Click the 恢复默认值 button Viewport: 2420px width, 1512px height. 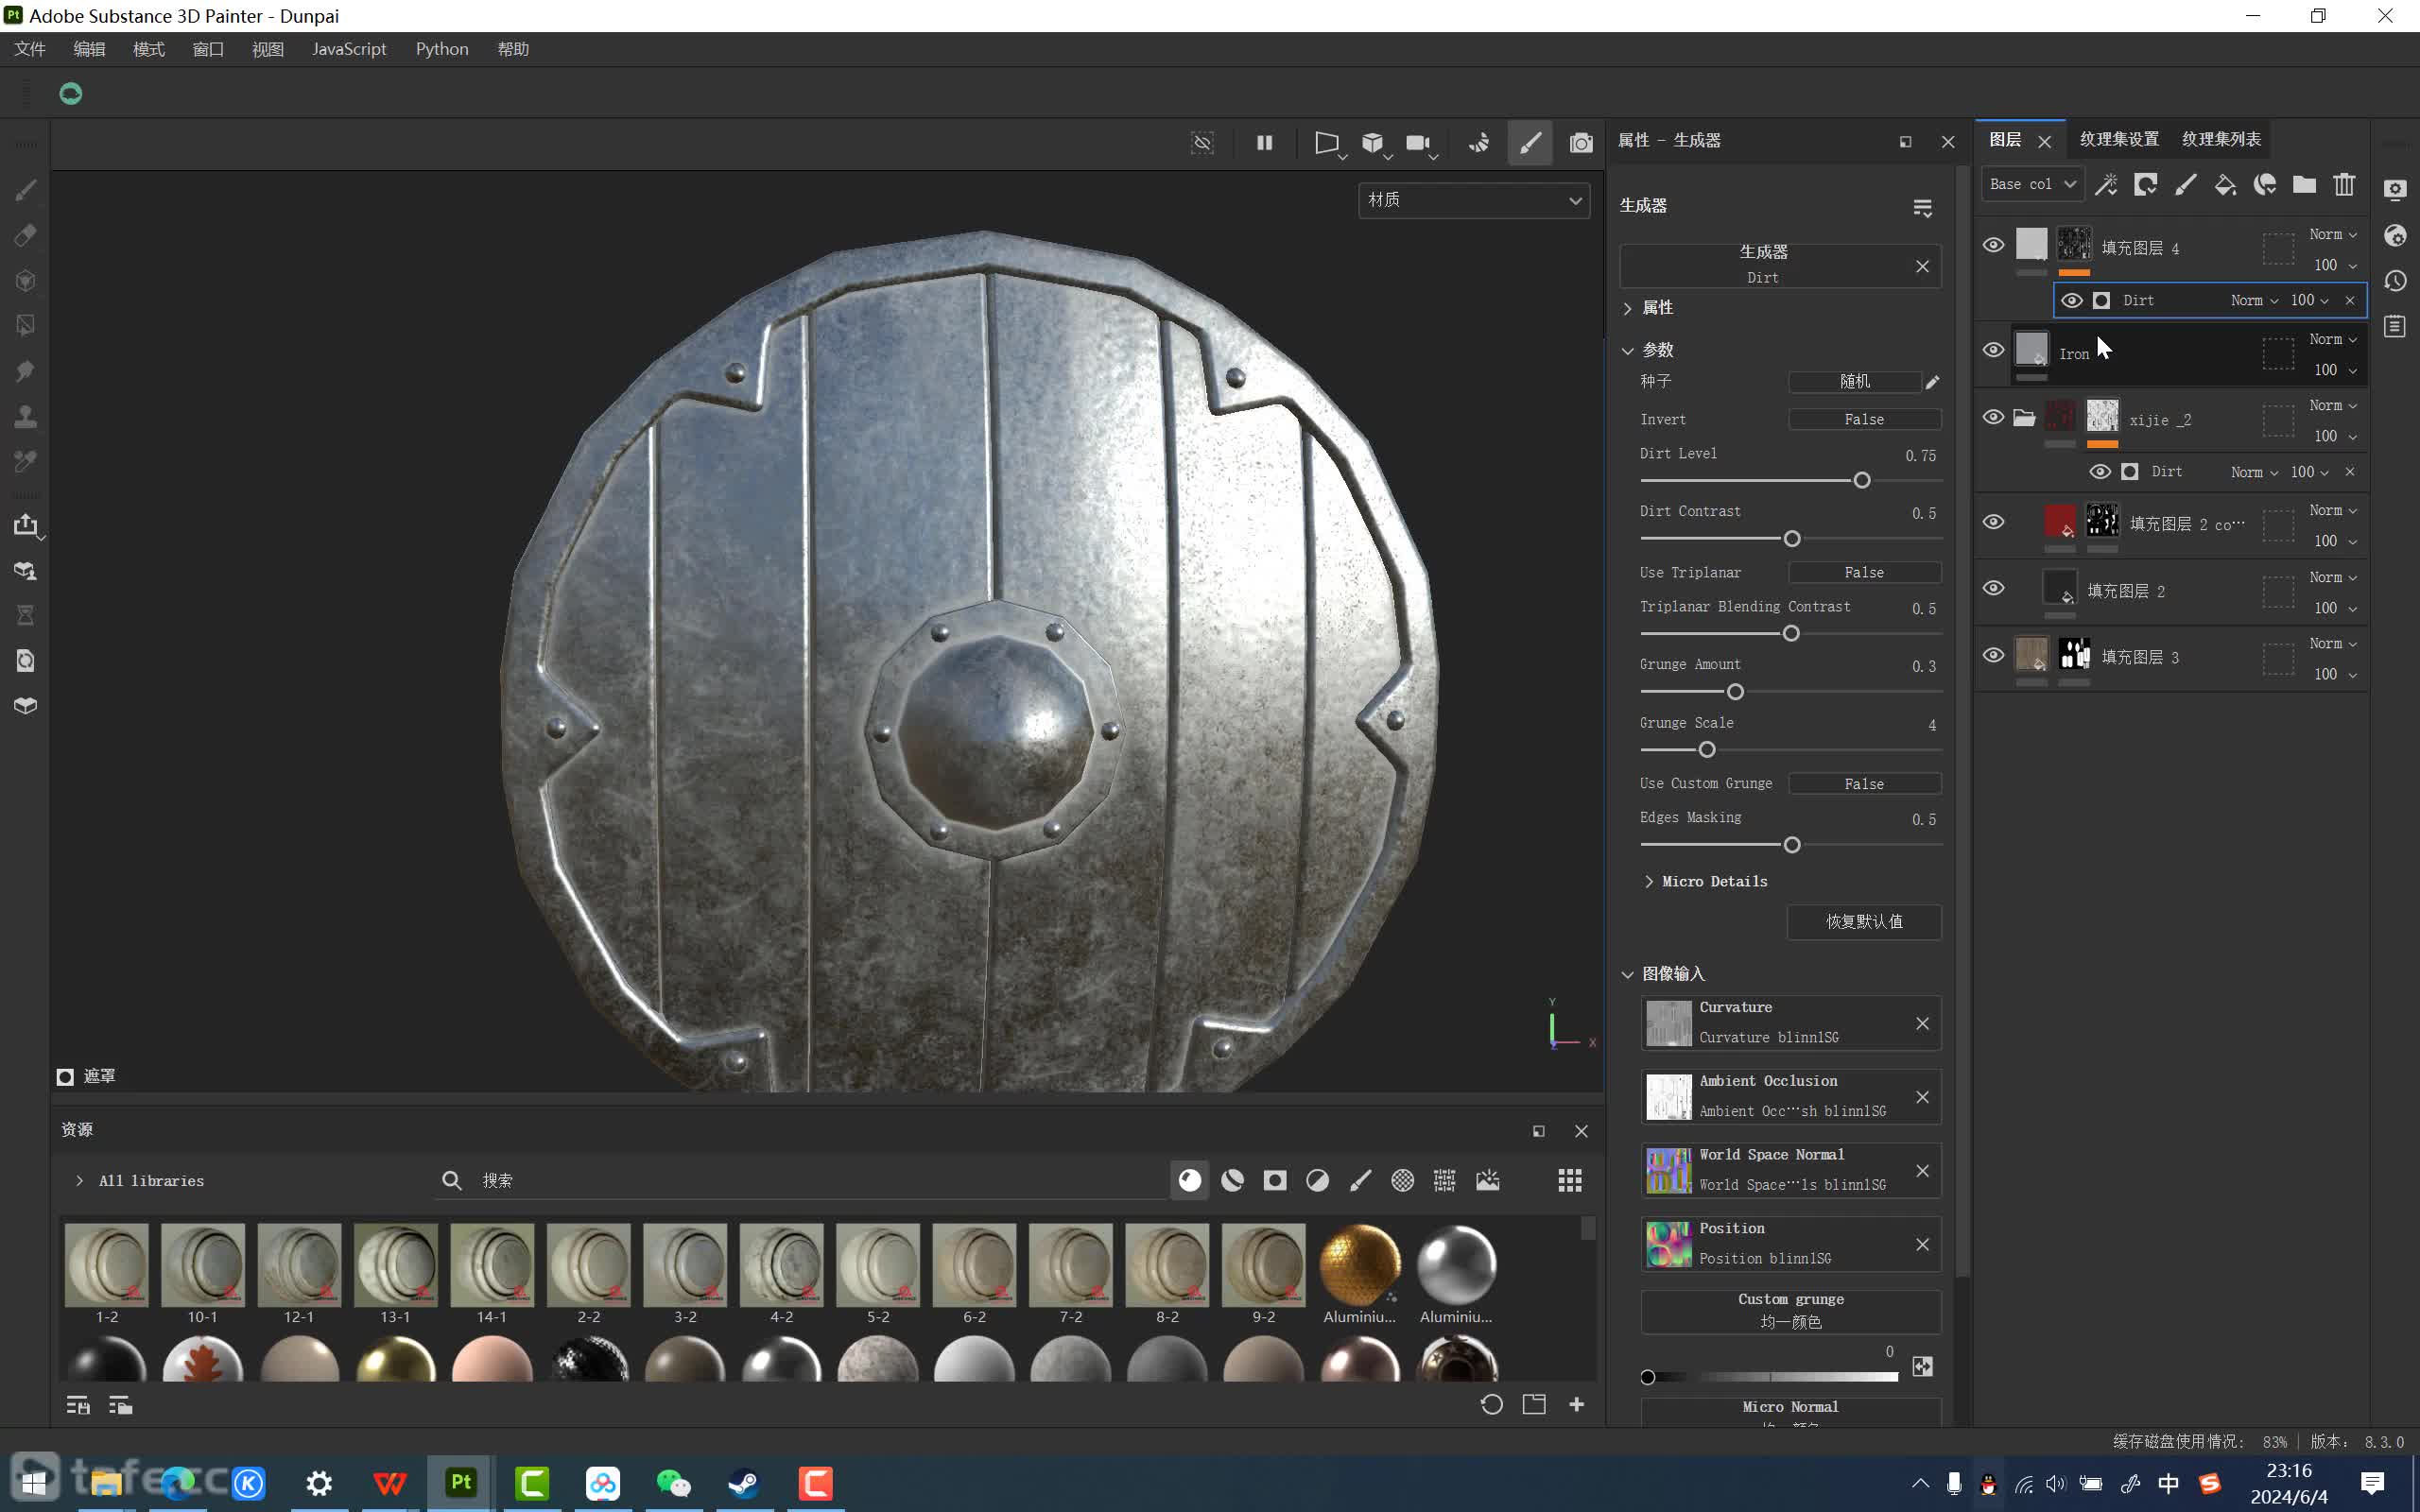(x=1864, y=921)
